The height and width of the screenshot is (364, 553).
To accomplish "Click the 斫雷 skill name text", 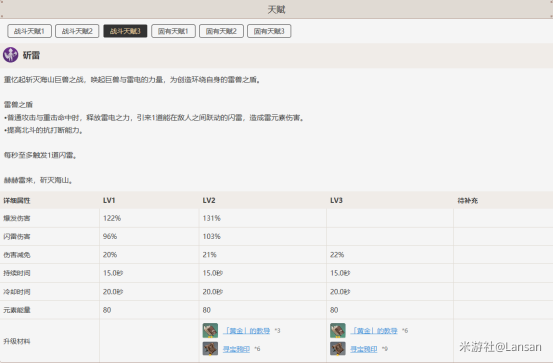I will click(x=31, y=55).
